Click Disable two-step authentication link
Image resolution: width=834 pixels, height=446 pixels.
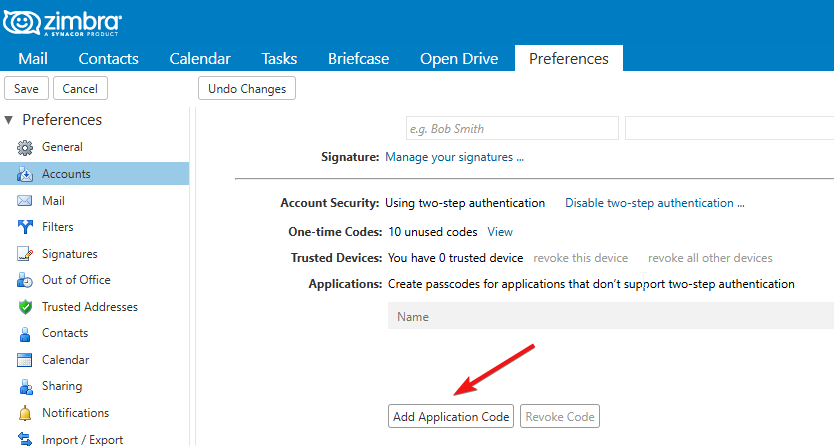(654, 203)
